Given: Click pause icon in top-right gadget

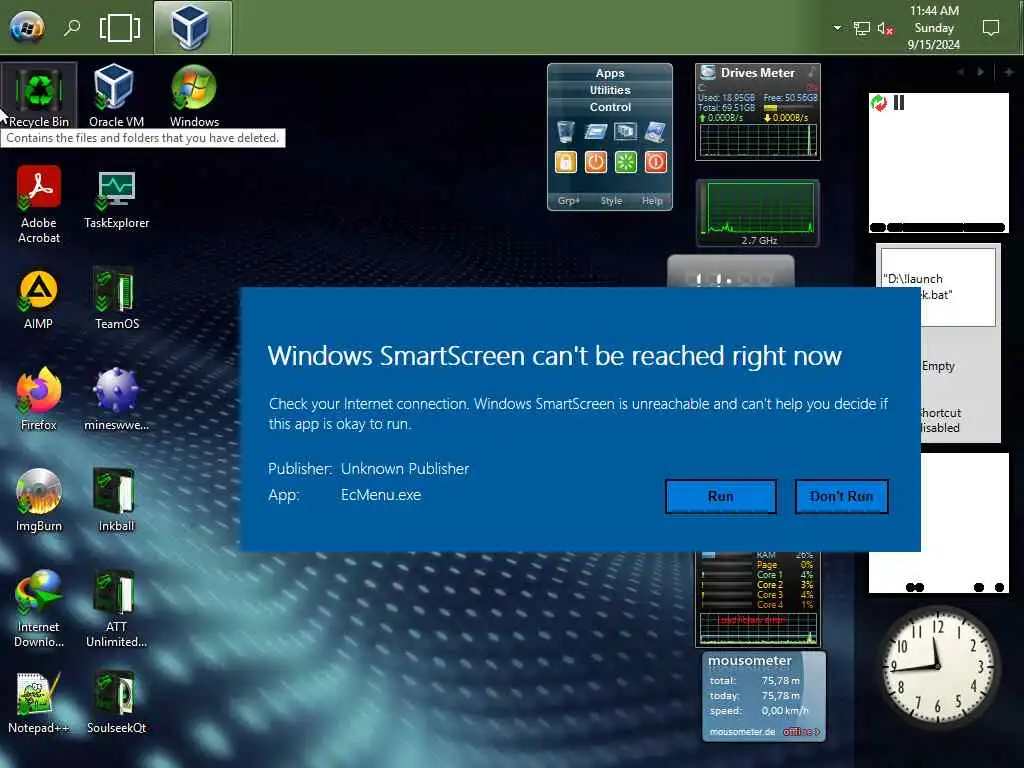Looking at the screenshot, I should coord(899,103).
